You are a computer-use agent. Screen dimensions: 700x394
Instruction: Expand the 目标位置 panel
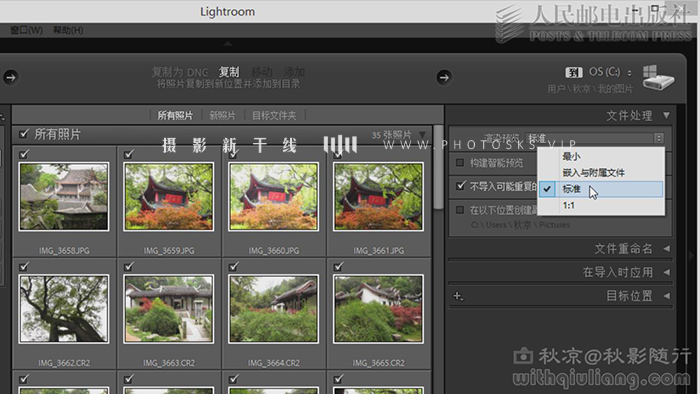667,296
